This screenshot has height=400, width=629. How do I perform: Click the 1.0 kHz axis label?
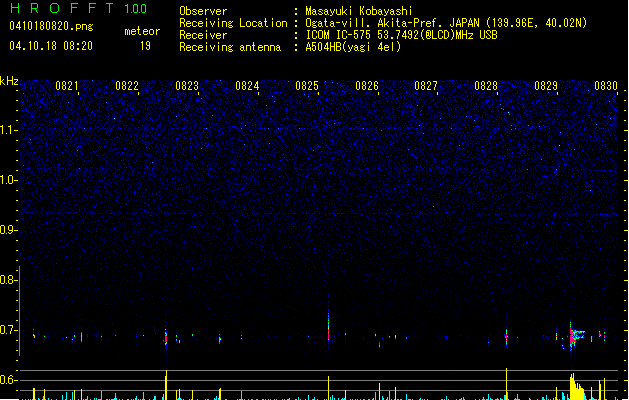tap(9, 180)
